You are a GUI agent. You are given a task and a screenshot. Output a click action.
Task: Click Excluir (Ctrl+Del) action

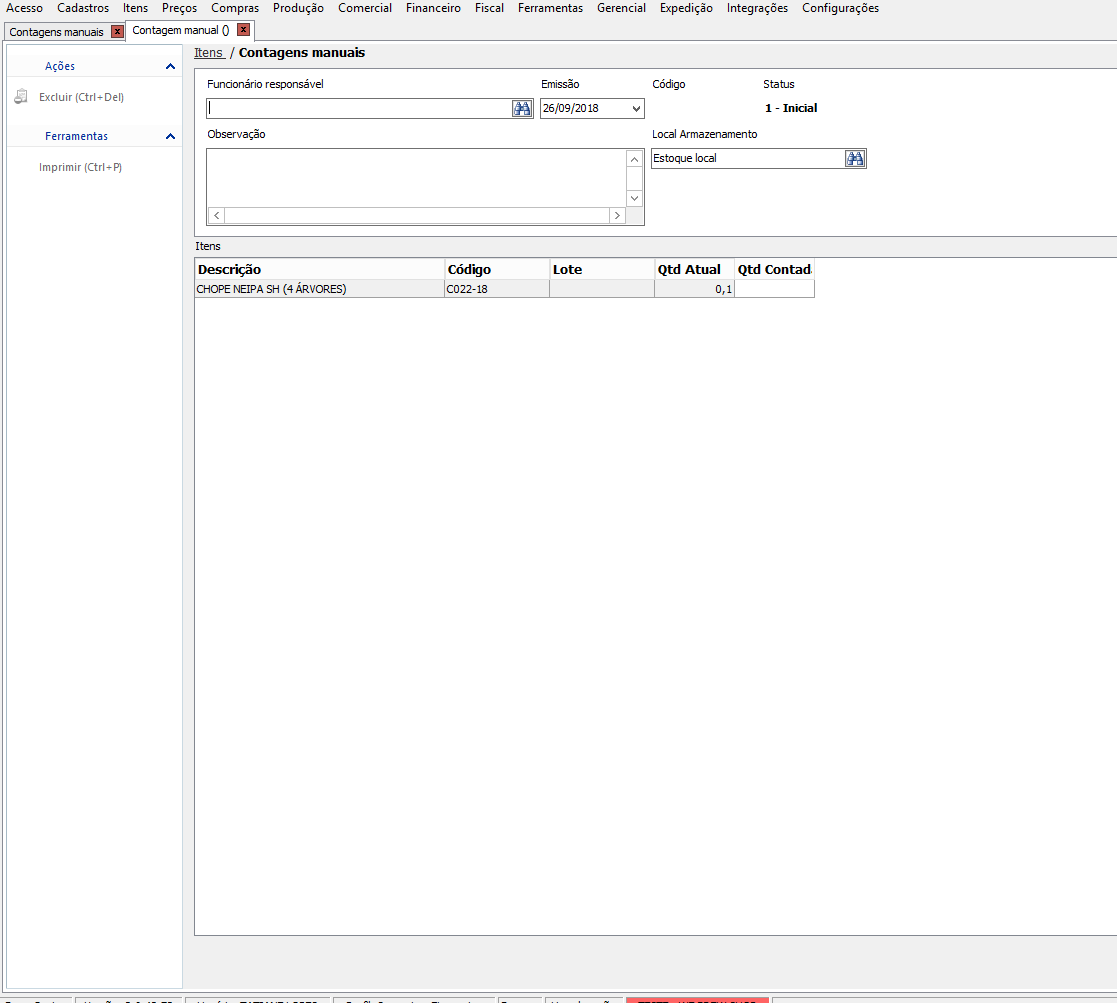coord(81,97)
